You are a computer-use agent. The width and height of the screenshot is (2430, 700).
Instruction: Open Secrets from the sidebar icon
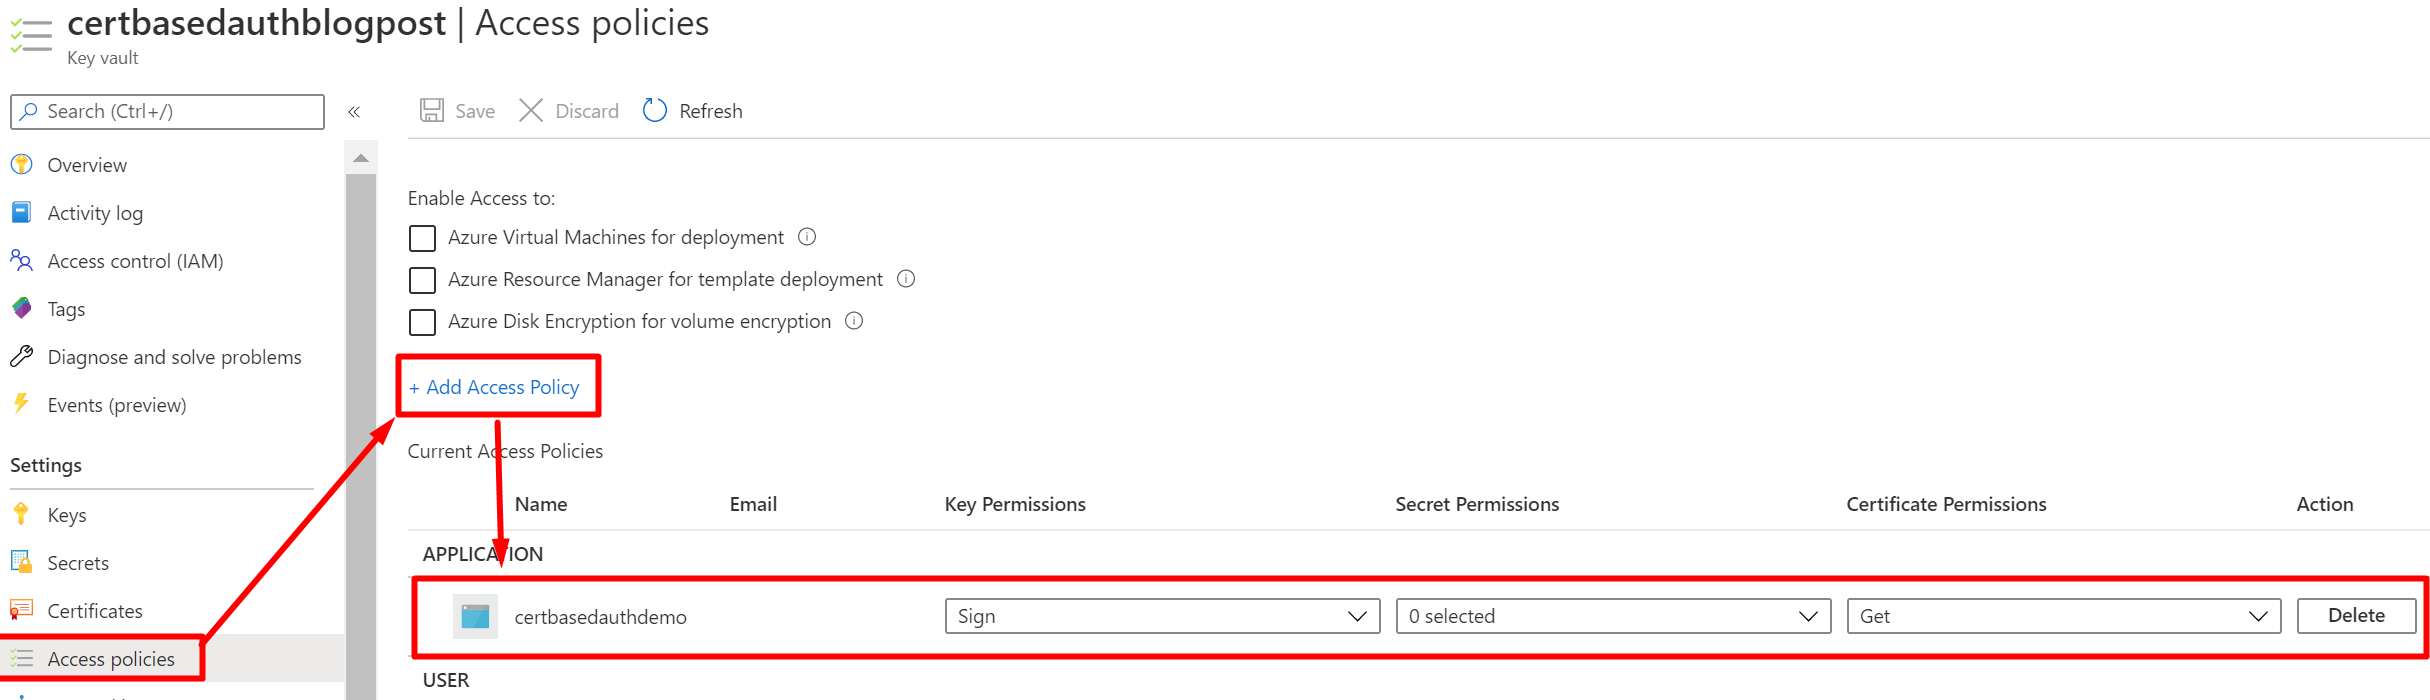click(x=22, y=562)
